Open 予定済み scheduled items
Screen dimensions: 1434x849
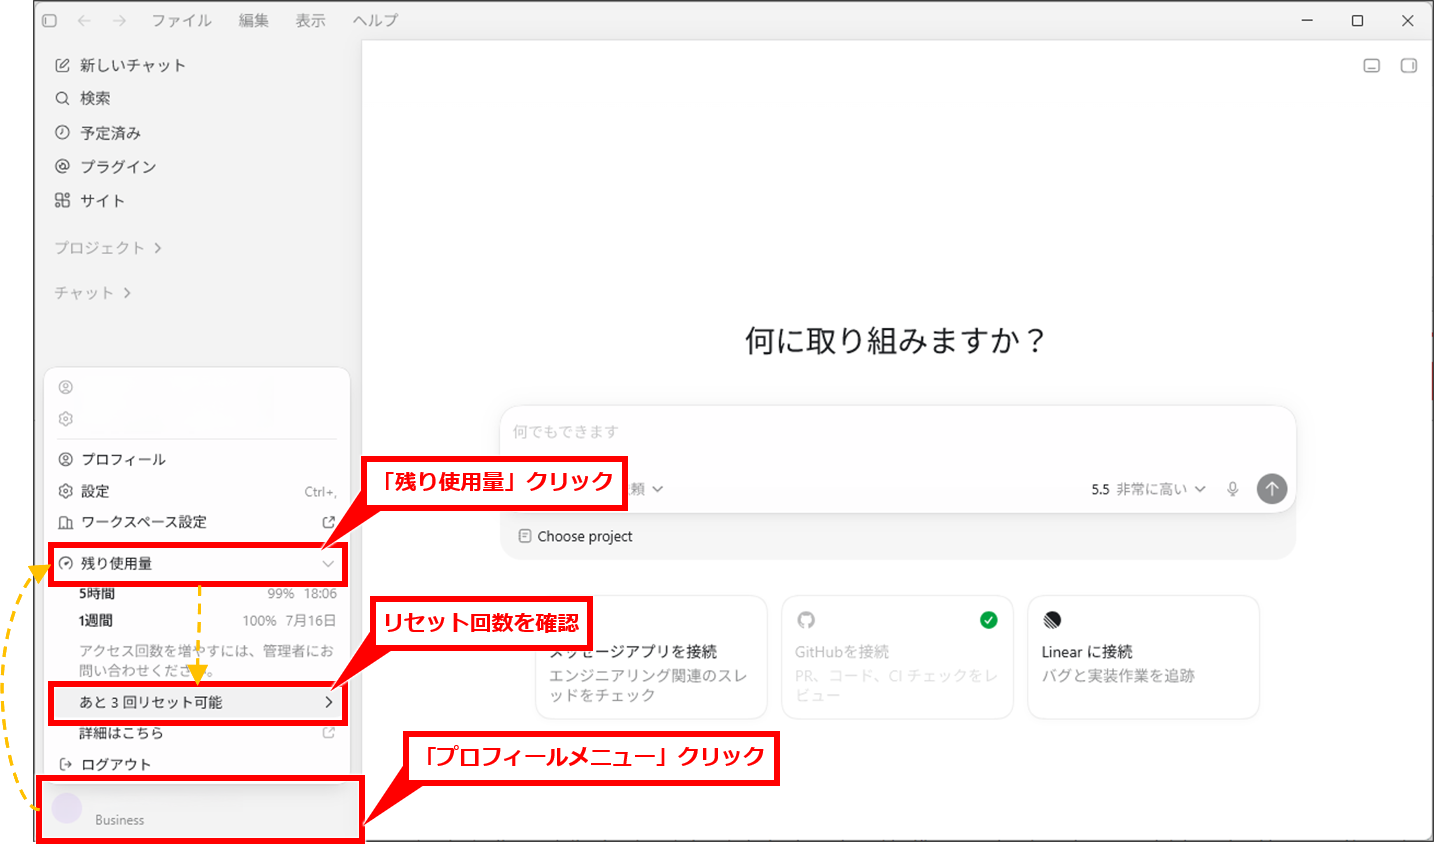(x=98, y=132)
